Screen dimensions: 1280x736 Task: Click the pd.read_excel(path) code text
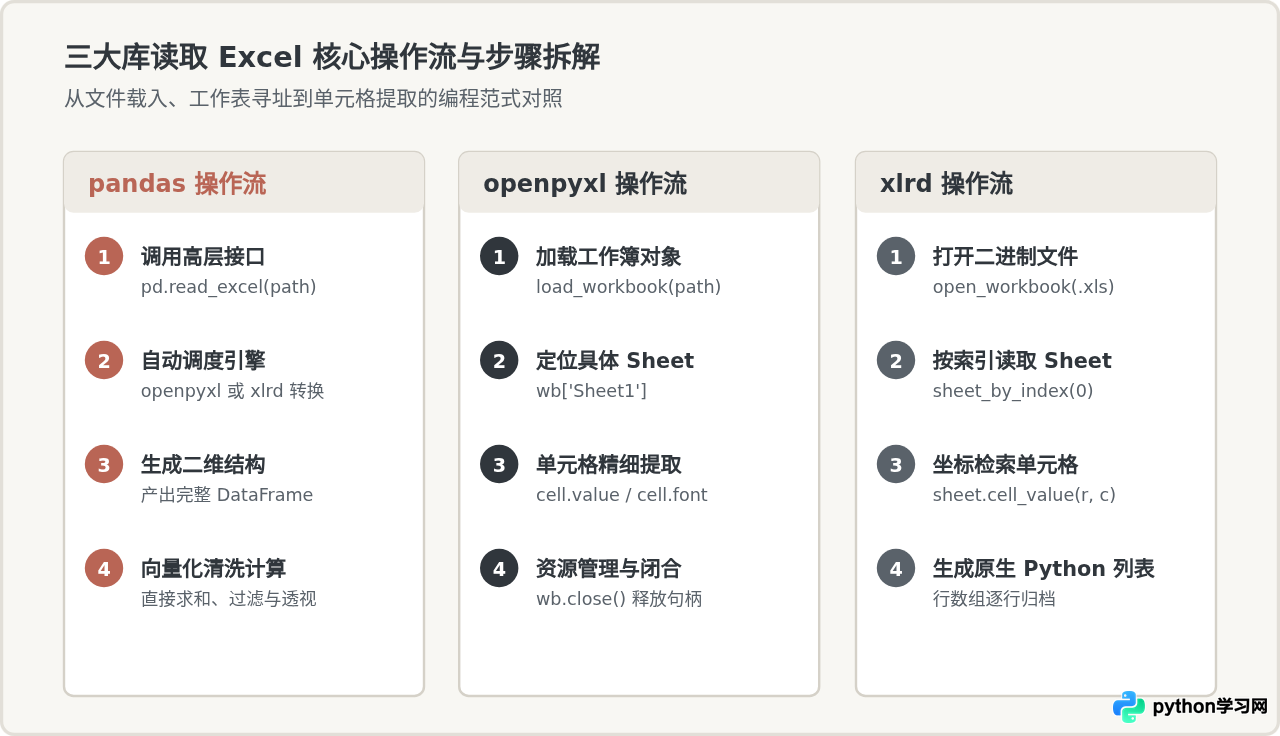click(x=229, y=287)
